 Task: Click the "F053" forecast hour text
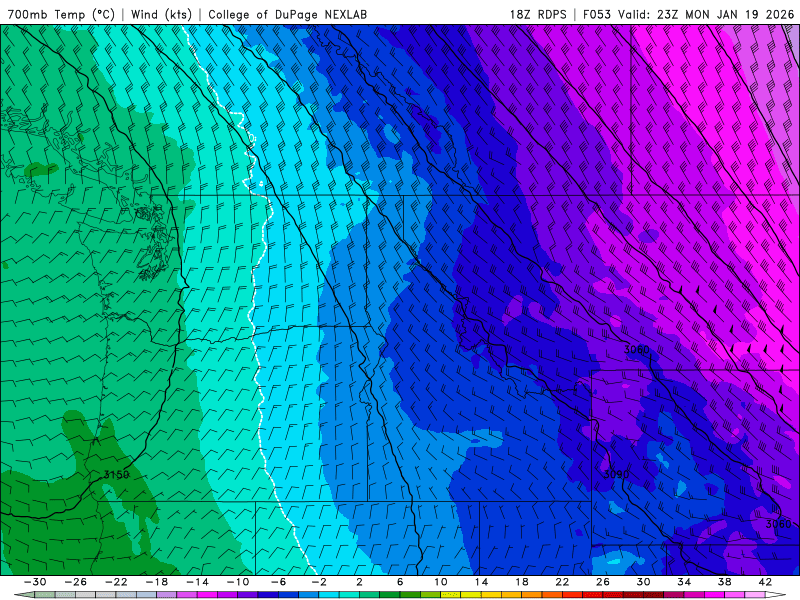coord(596,14)
